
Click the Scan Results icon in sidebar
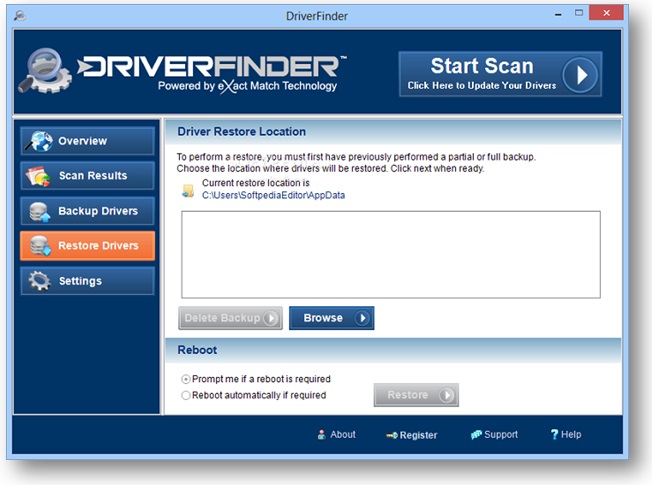[38, 176]
